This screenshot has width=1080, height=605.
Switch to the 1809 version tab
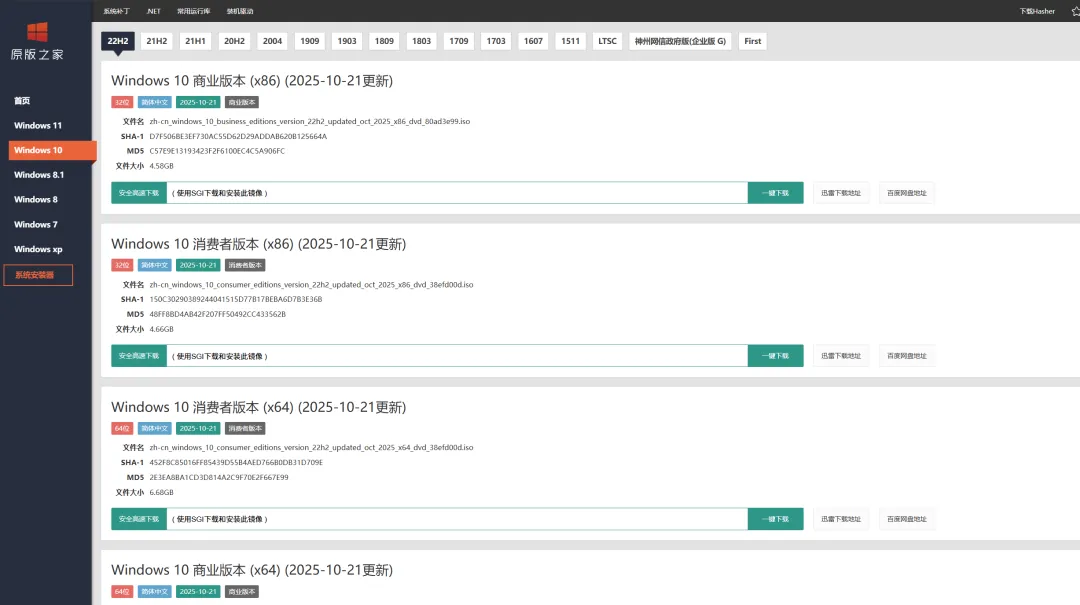[x=384, y=41]
